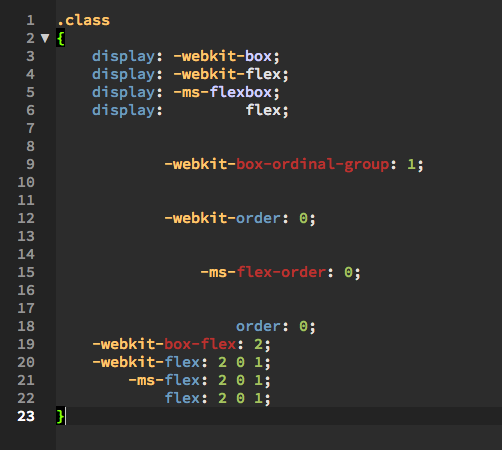Click the '.class' selector on line 1
This screenshot has height=450, width=502.
tap(83, 21)
